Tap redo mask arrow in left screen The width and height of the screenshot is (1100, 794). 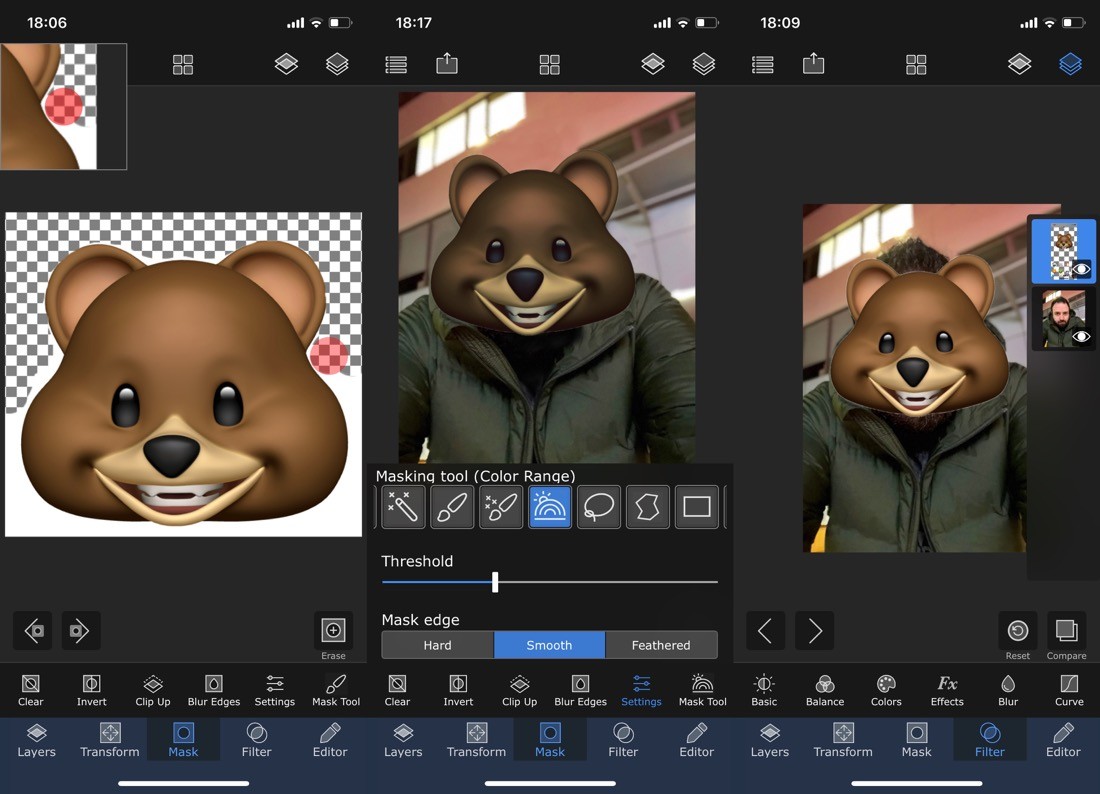pos(81,631)
